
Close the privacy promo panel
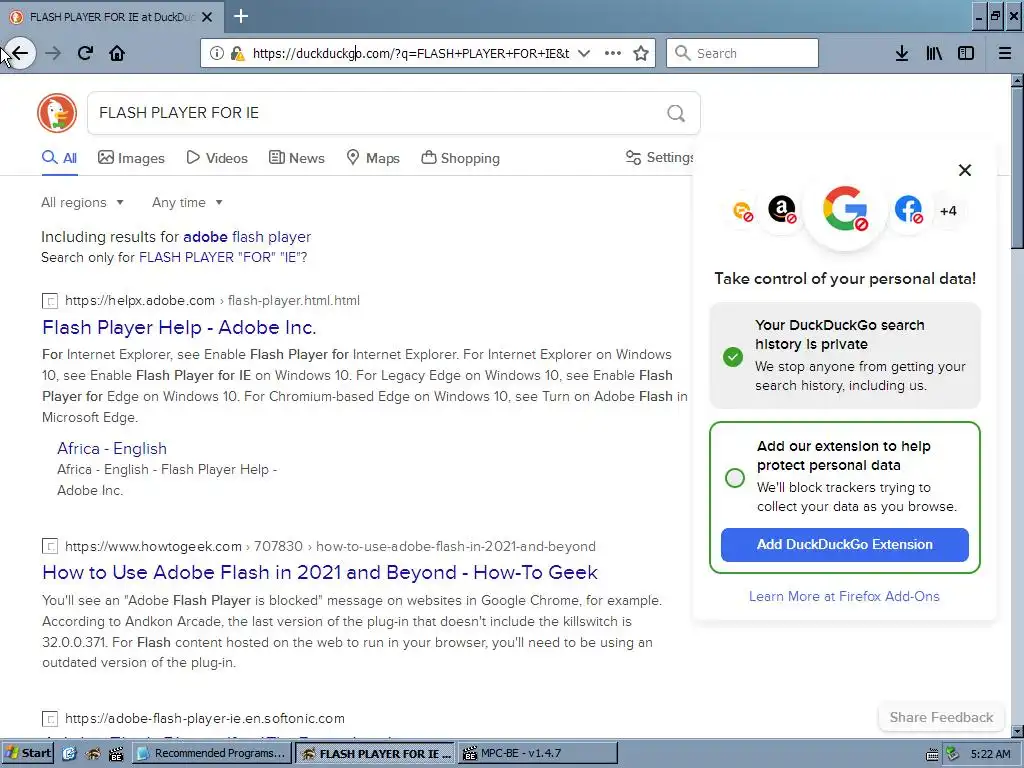(965, 170)
